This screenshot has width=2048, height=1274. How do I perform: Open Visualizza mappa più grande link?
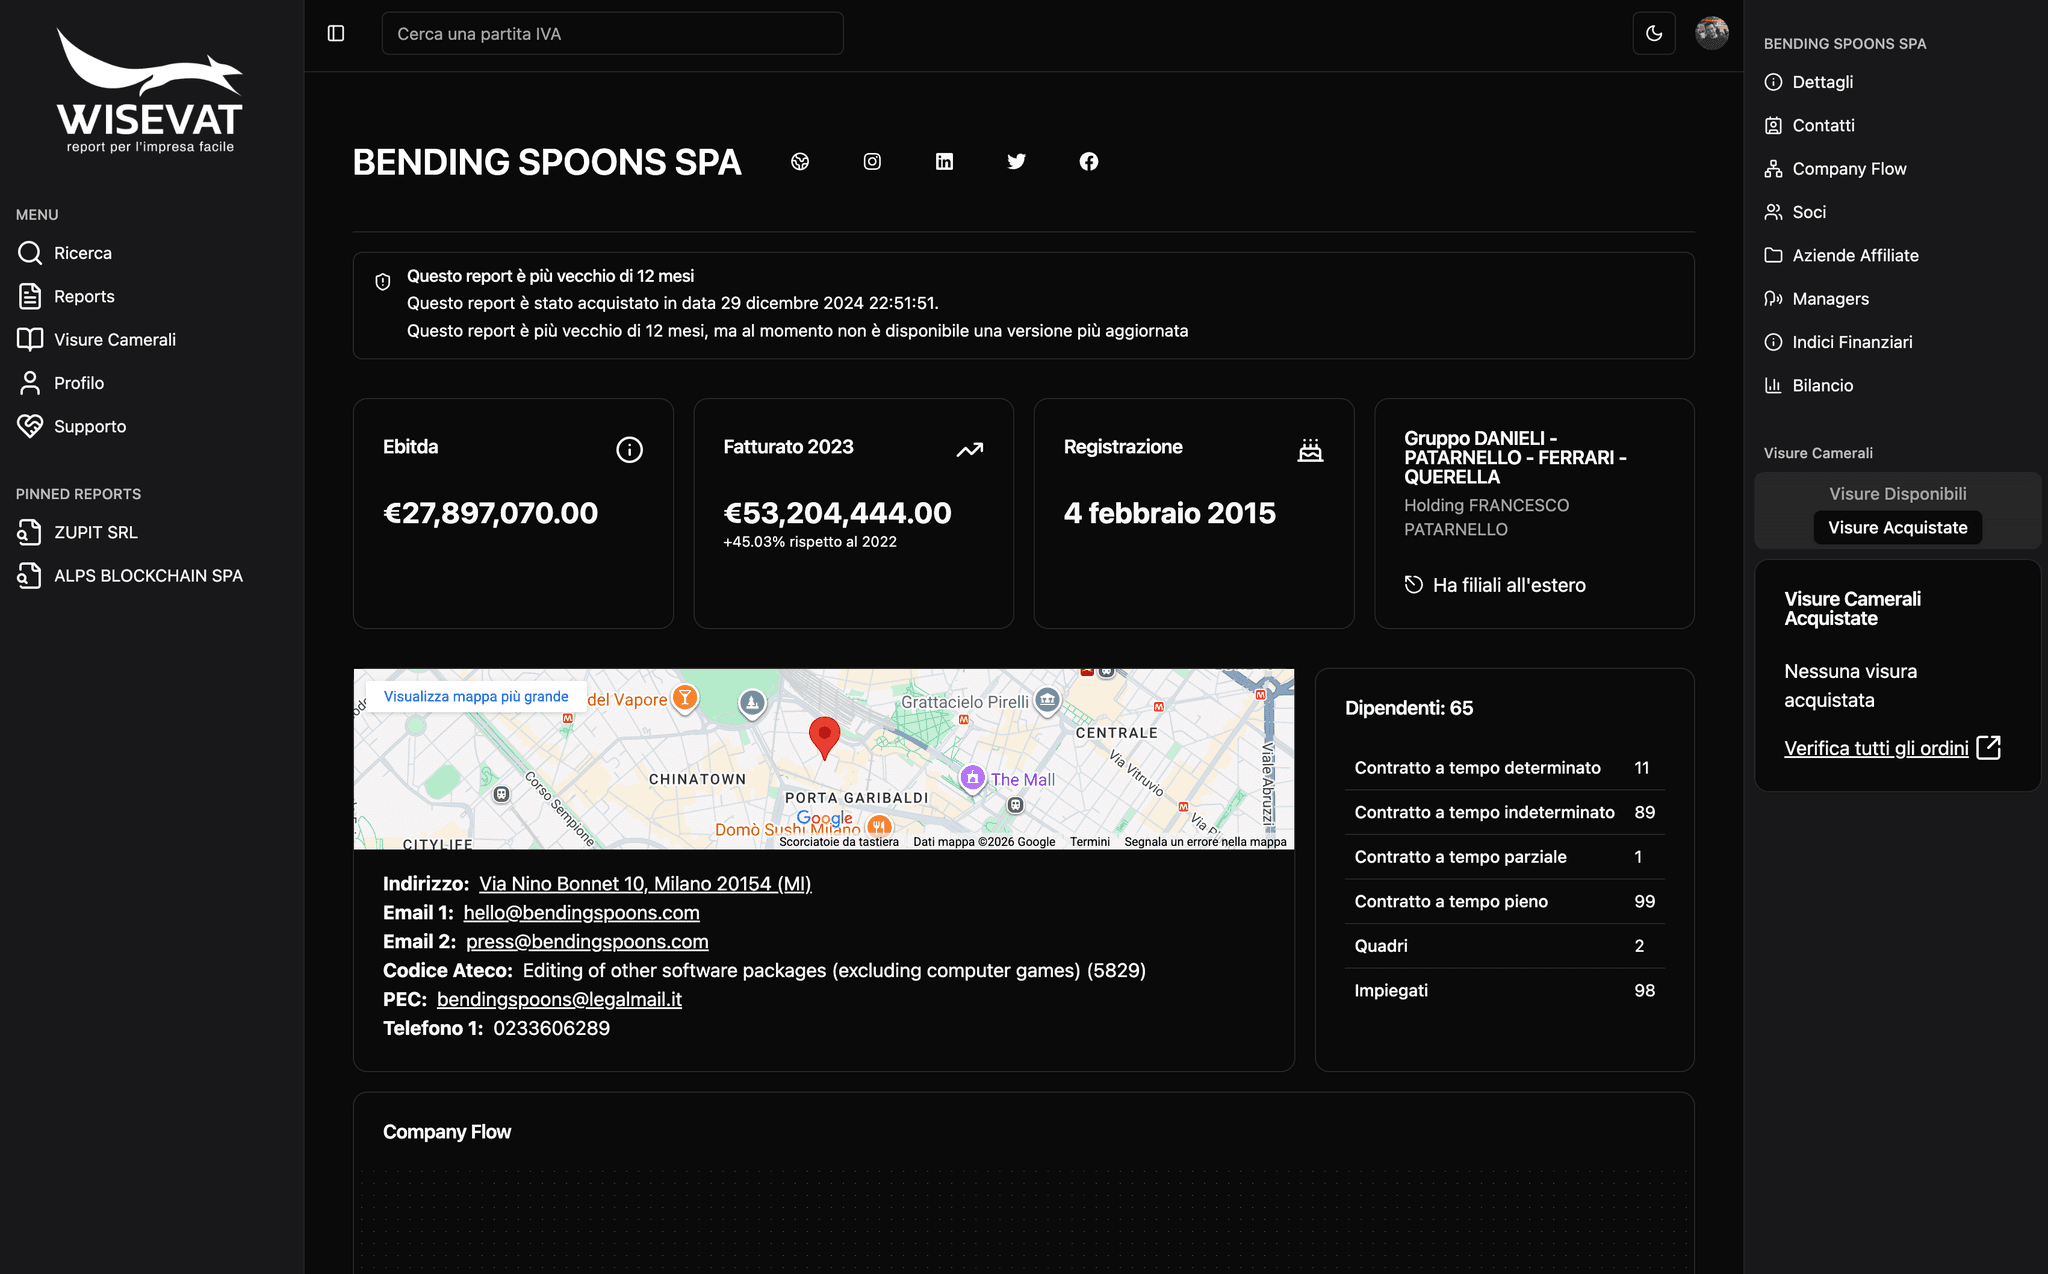(477, 695)
